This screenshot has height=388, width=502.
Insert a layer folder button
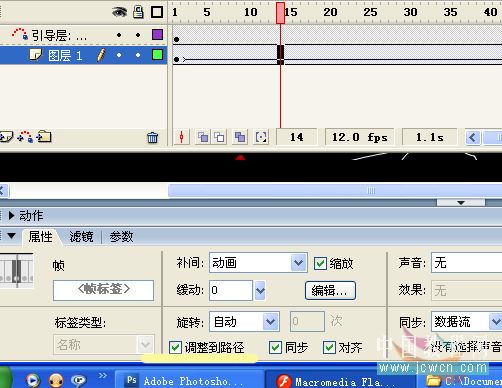tap(44, 137)
